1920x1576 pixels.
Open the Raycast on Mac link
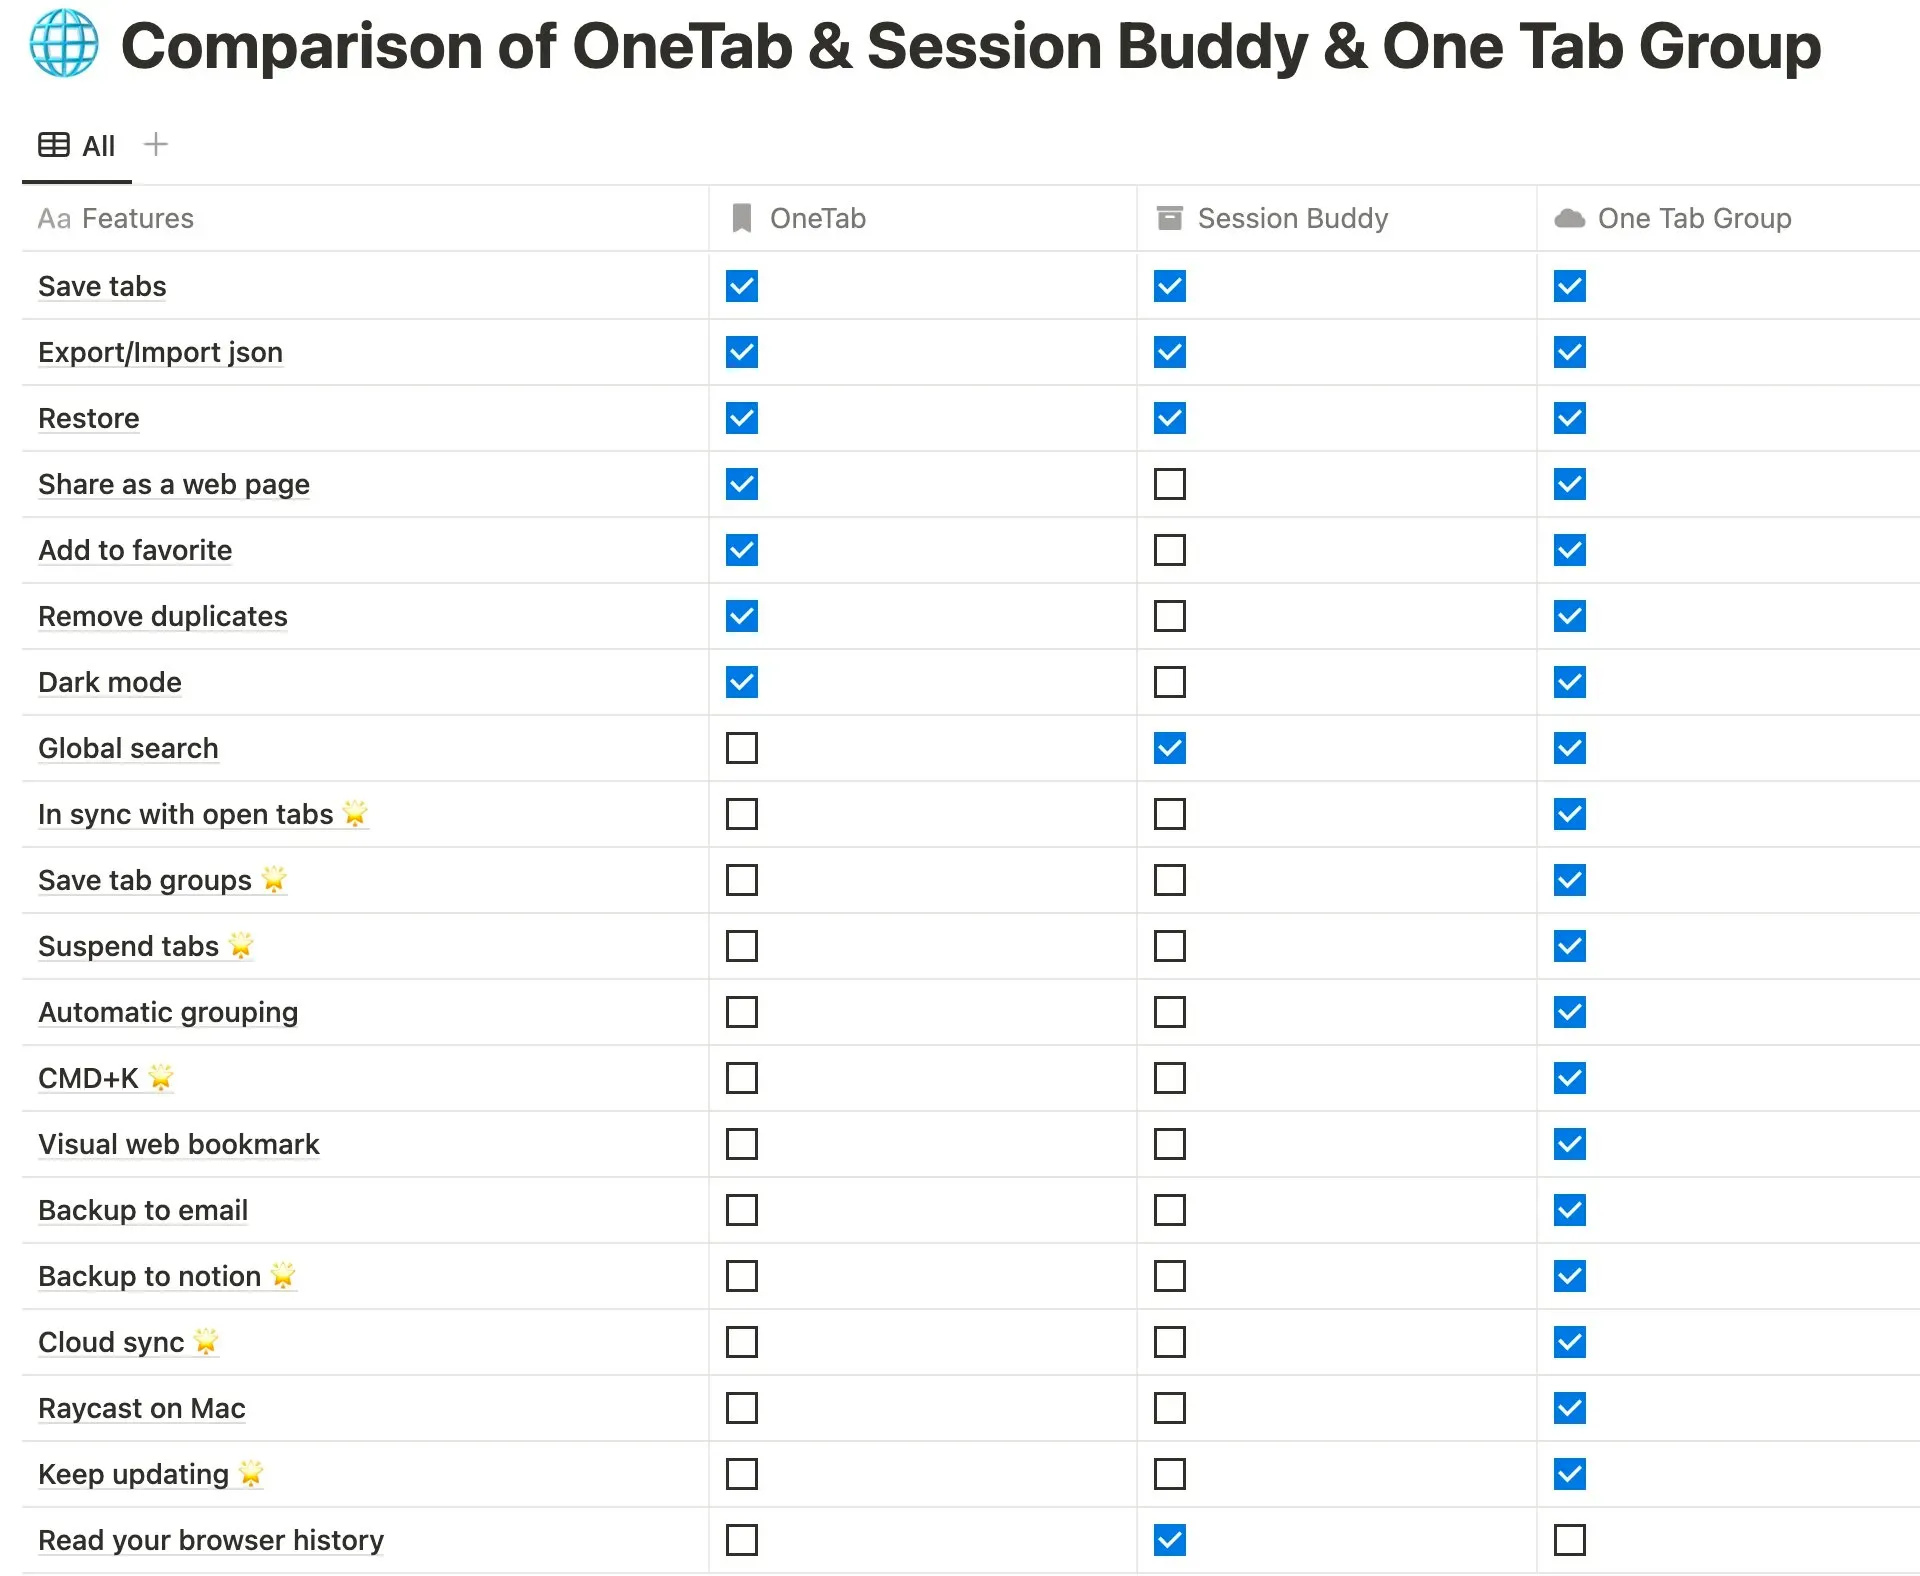tap(140, 1408)
